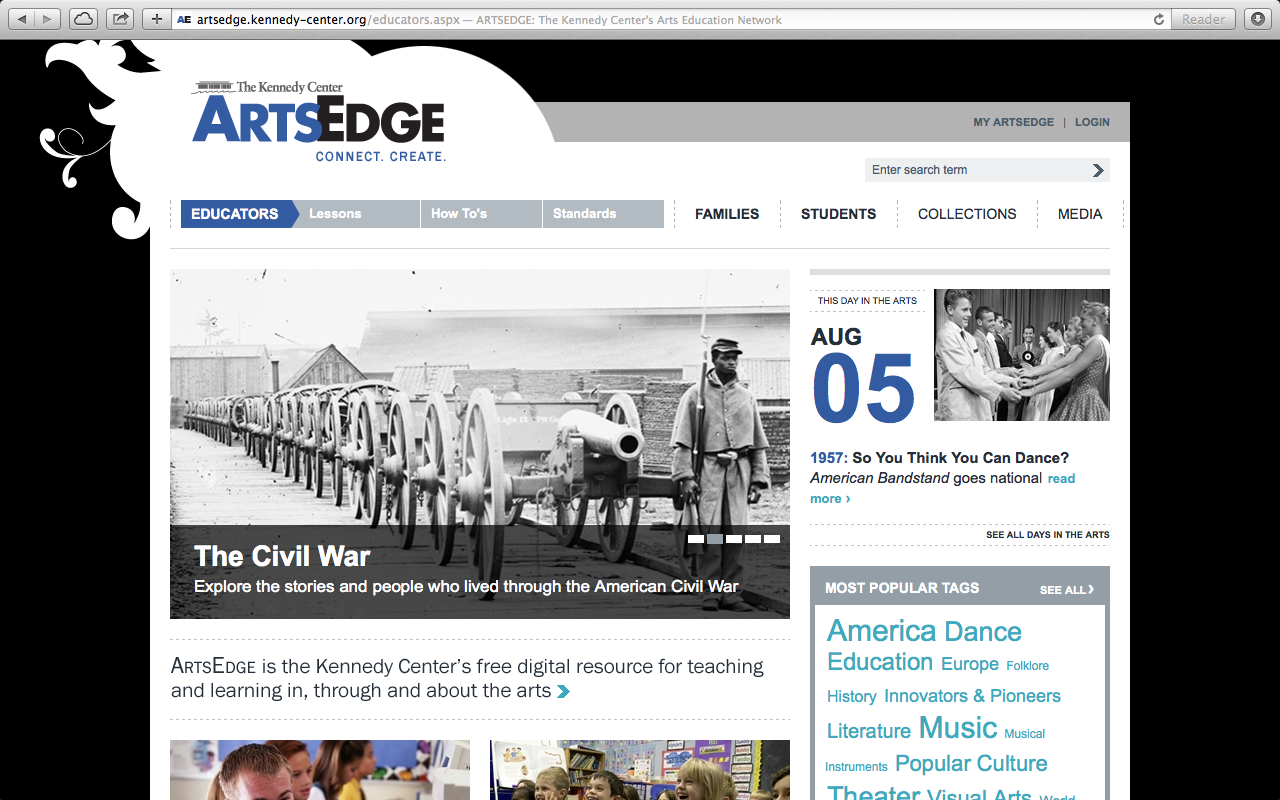Select the Dance tag
1280x800 pixels.
pyautogui.click(x=983, y=631)
